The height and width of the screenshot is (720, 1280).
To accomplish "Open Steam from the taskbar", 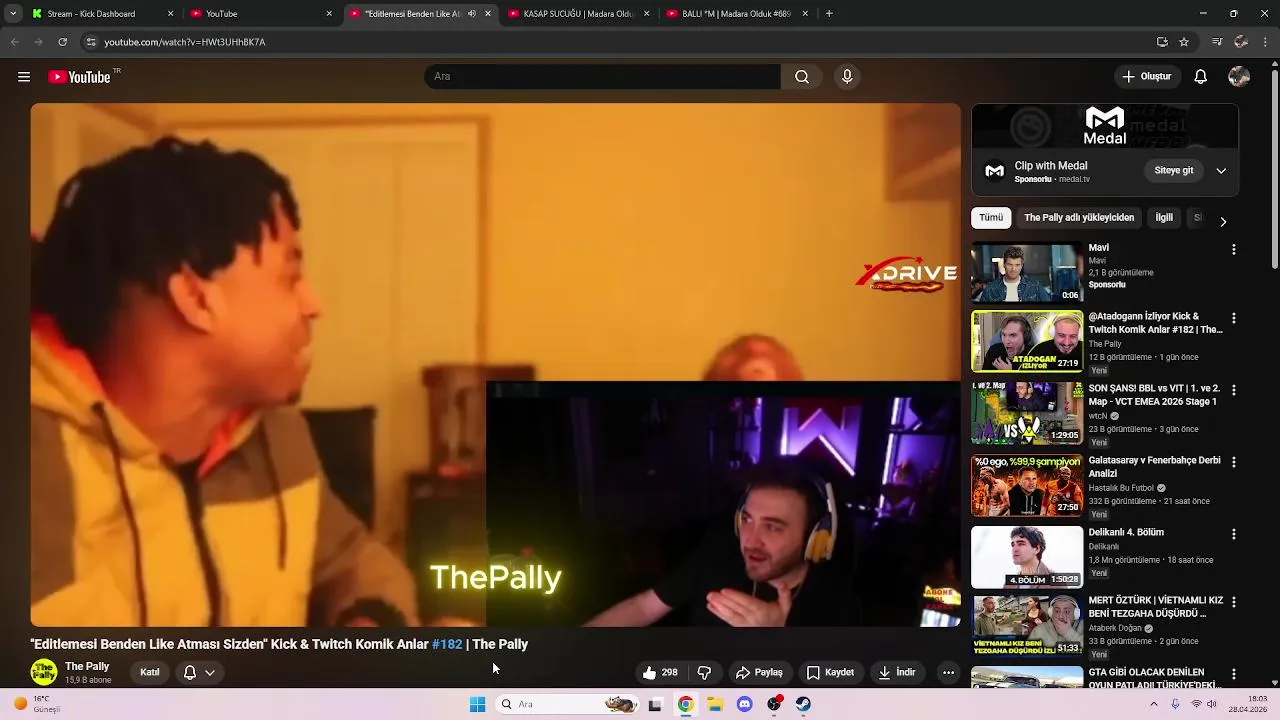I will pos(803,705).
